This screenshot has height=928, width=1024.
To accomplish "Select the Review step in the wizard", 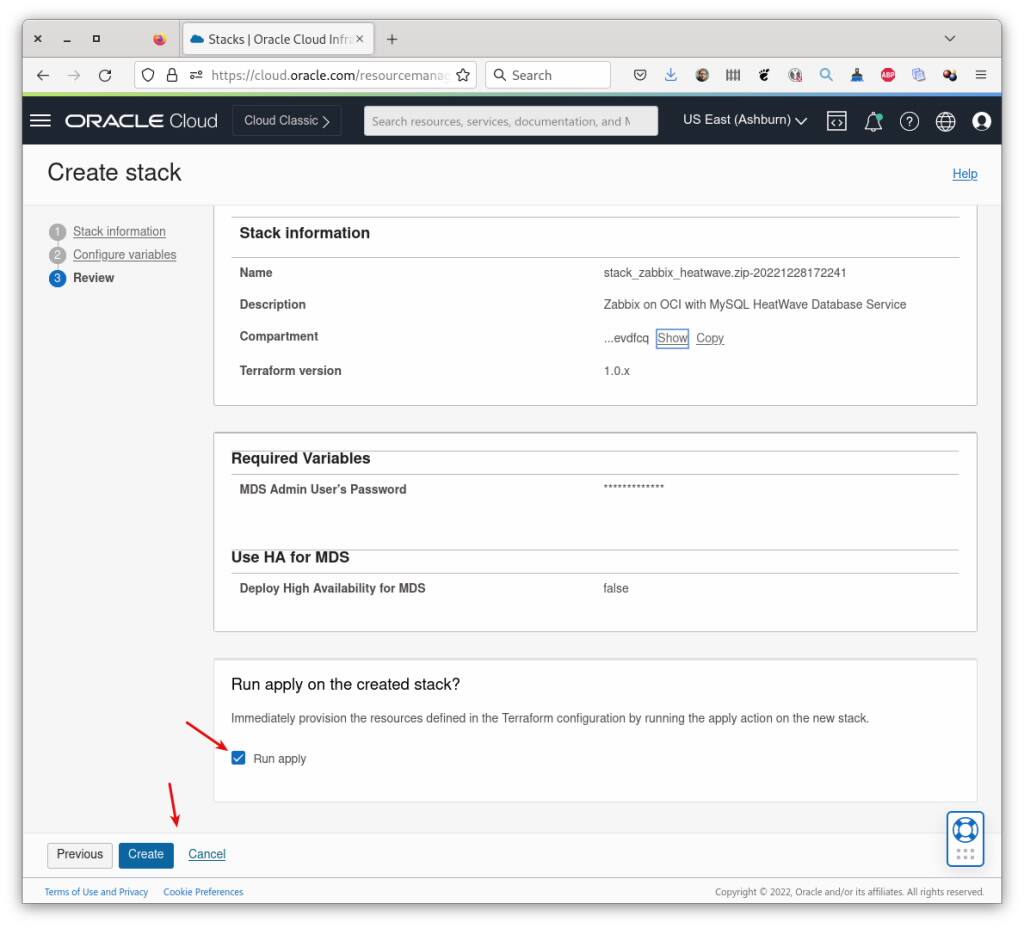I will [x=93, y=278].
